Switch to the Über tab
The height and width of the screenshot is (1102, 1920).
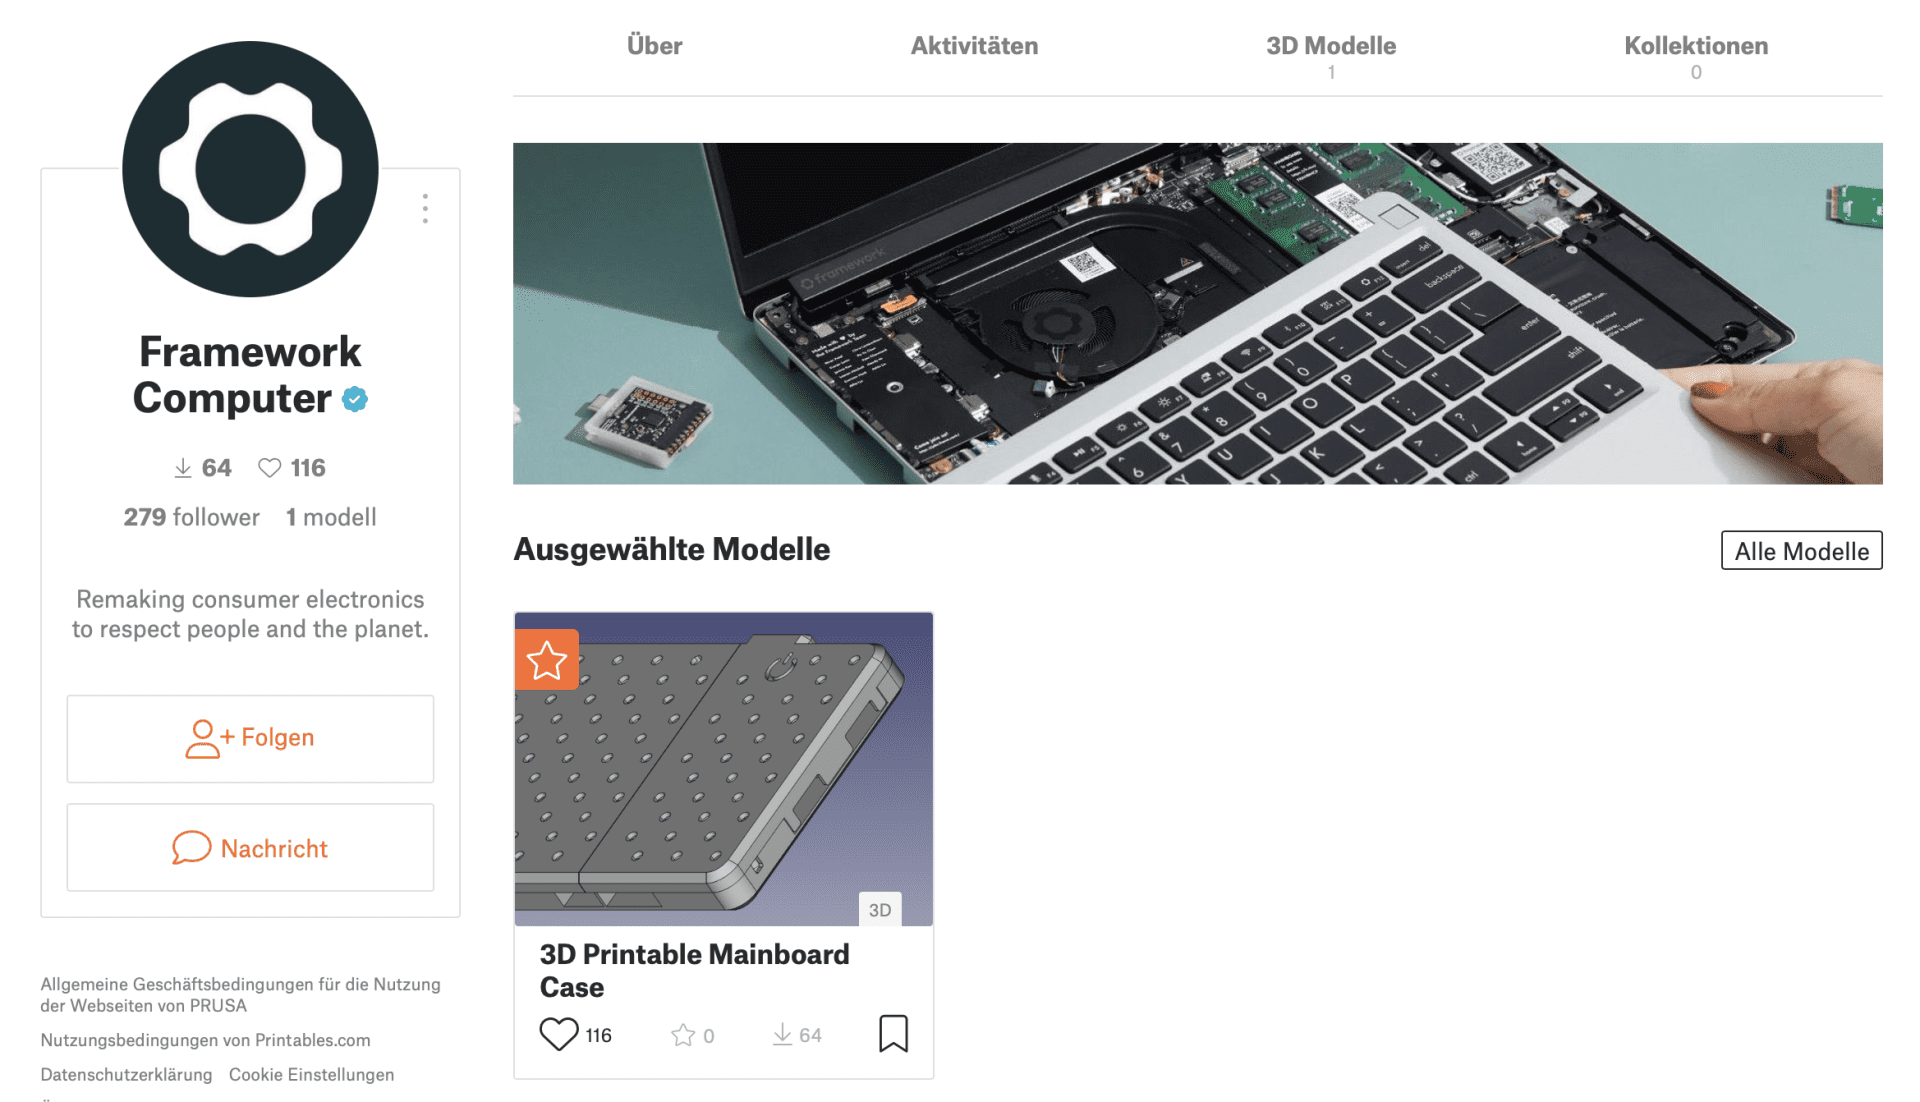[x=654, y=46]
